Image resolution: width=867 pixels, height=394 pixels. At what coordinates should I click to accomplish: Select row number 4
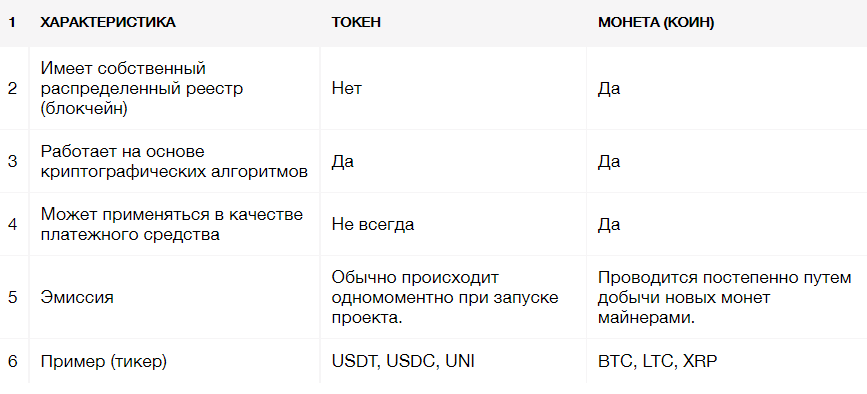[12, 224]
